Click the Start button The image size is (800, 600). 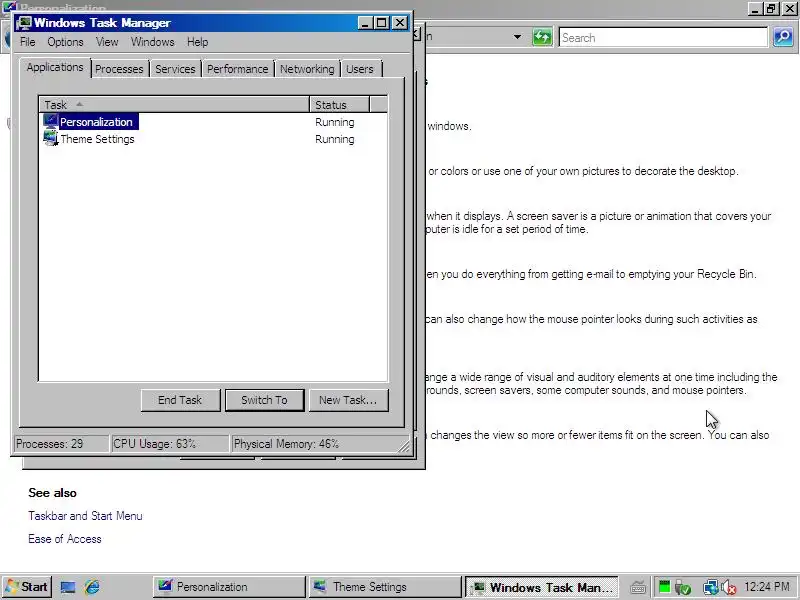[26, 587]
